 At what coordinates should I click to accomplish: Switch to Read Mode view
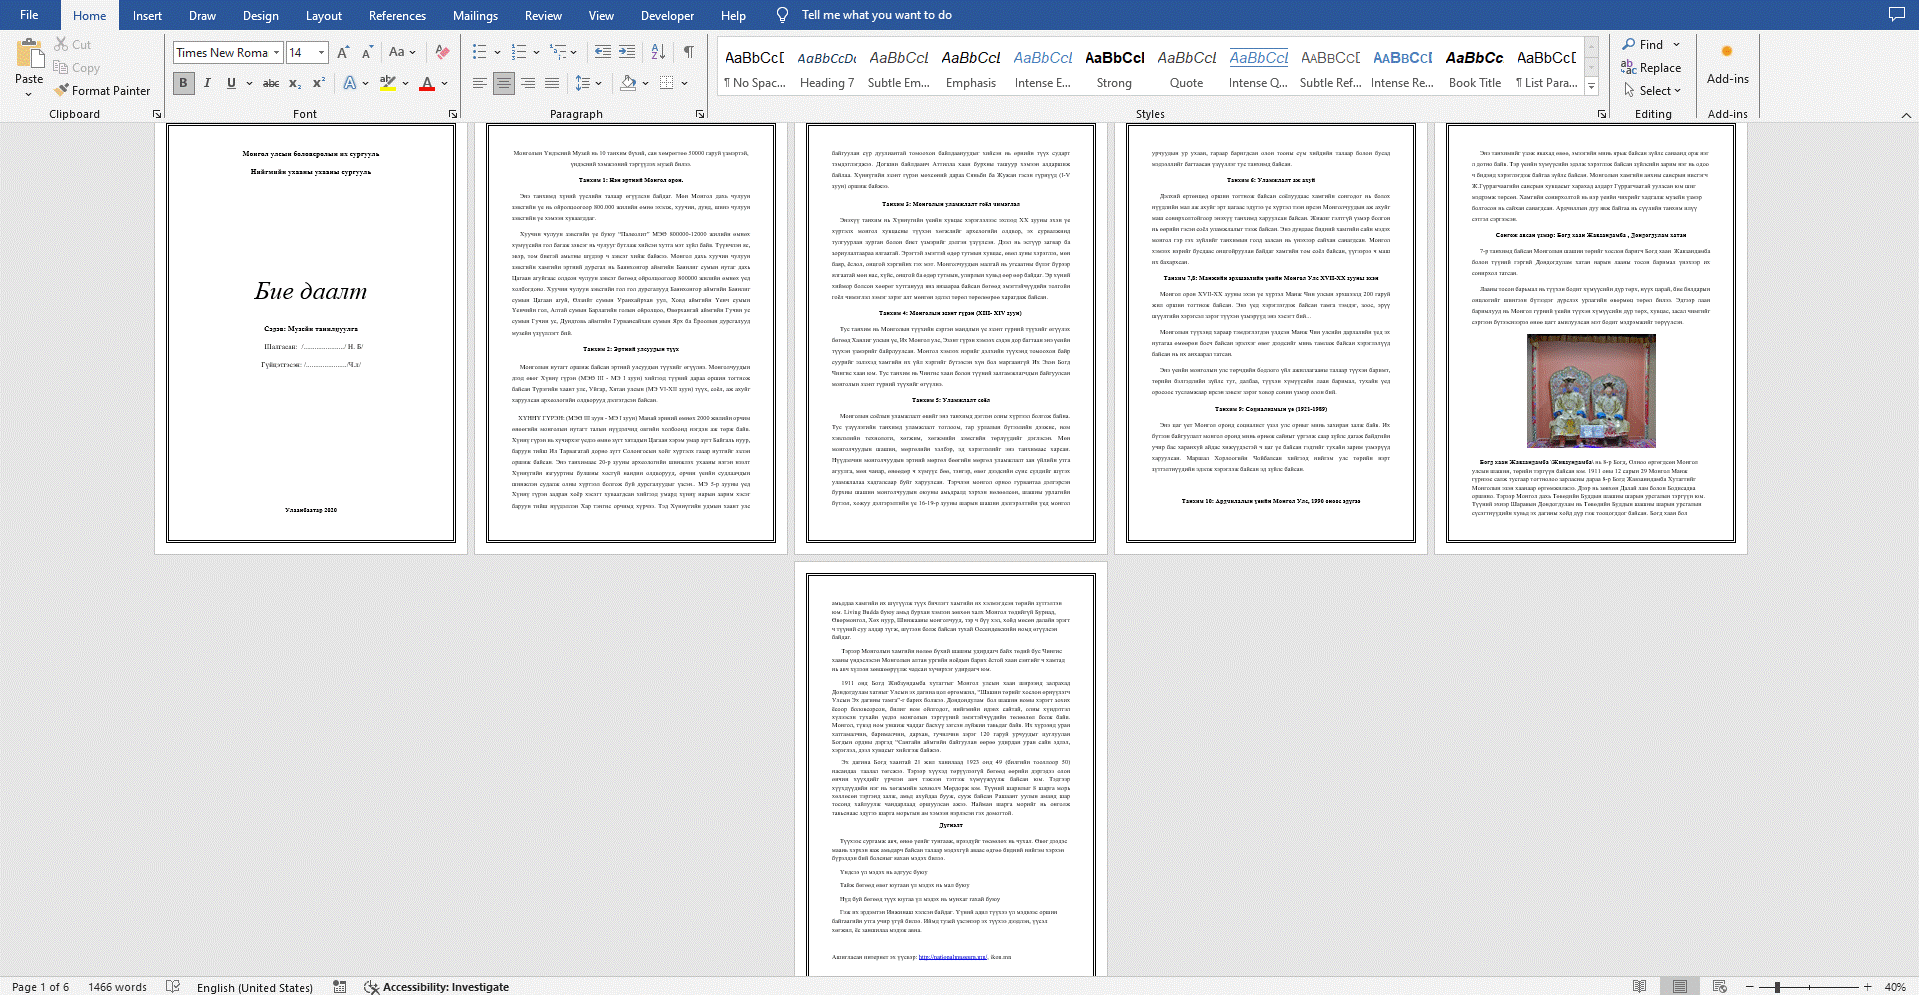click(1639, 987)
